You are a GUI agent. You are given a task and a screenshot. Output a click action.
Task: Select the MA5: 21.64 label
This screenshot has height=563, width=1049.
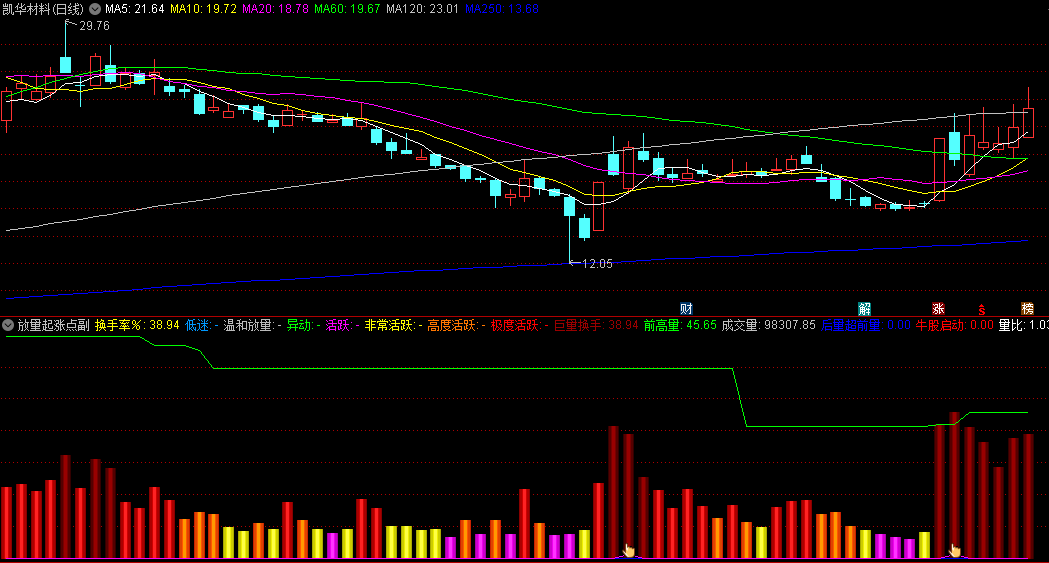[134, 9]
